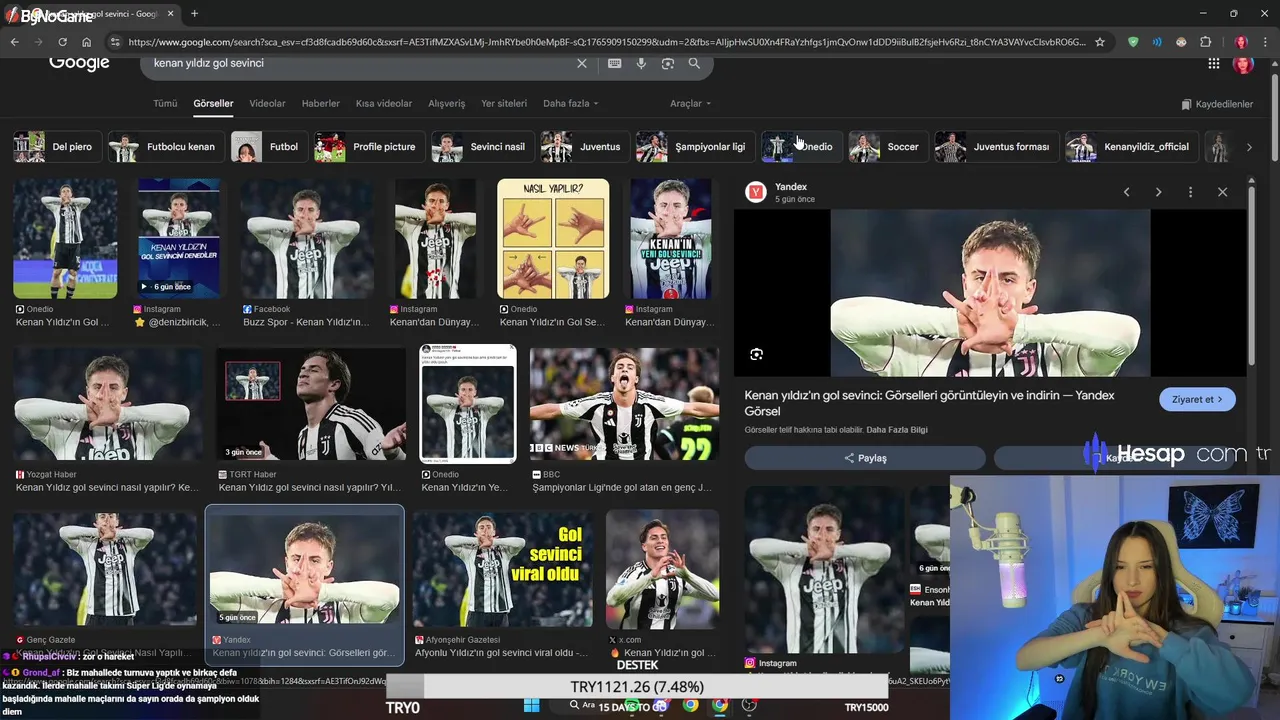Open the Chrome three-dot menu
1280x720 pixels.
tap(1266, 42)
